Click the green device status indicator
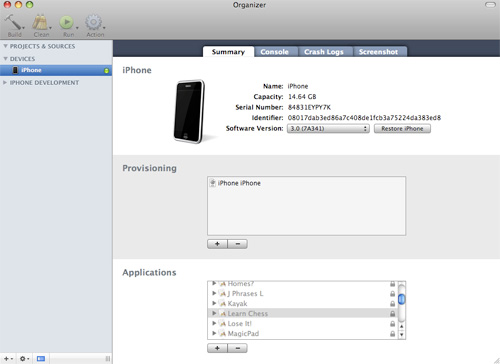This screenshot has height=364, width=500. coord(106,70)
